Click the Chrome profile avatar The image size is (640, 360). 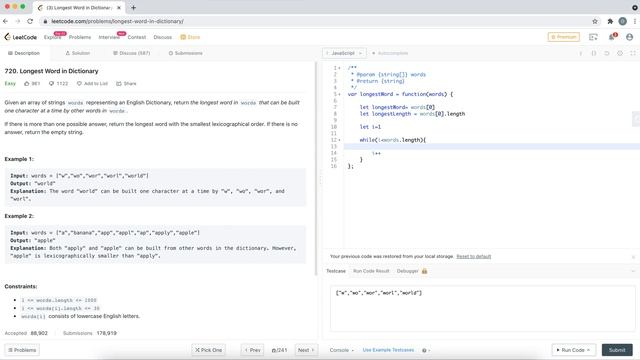[622, 21]
